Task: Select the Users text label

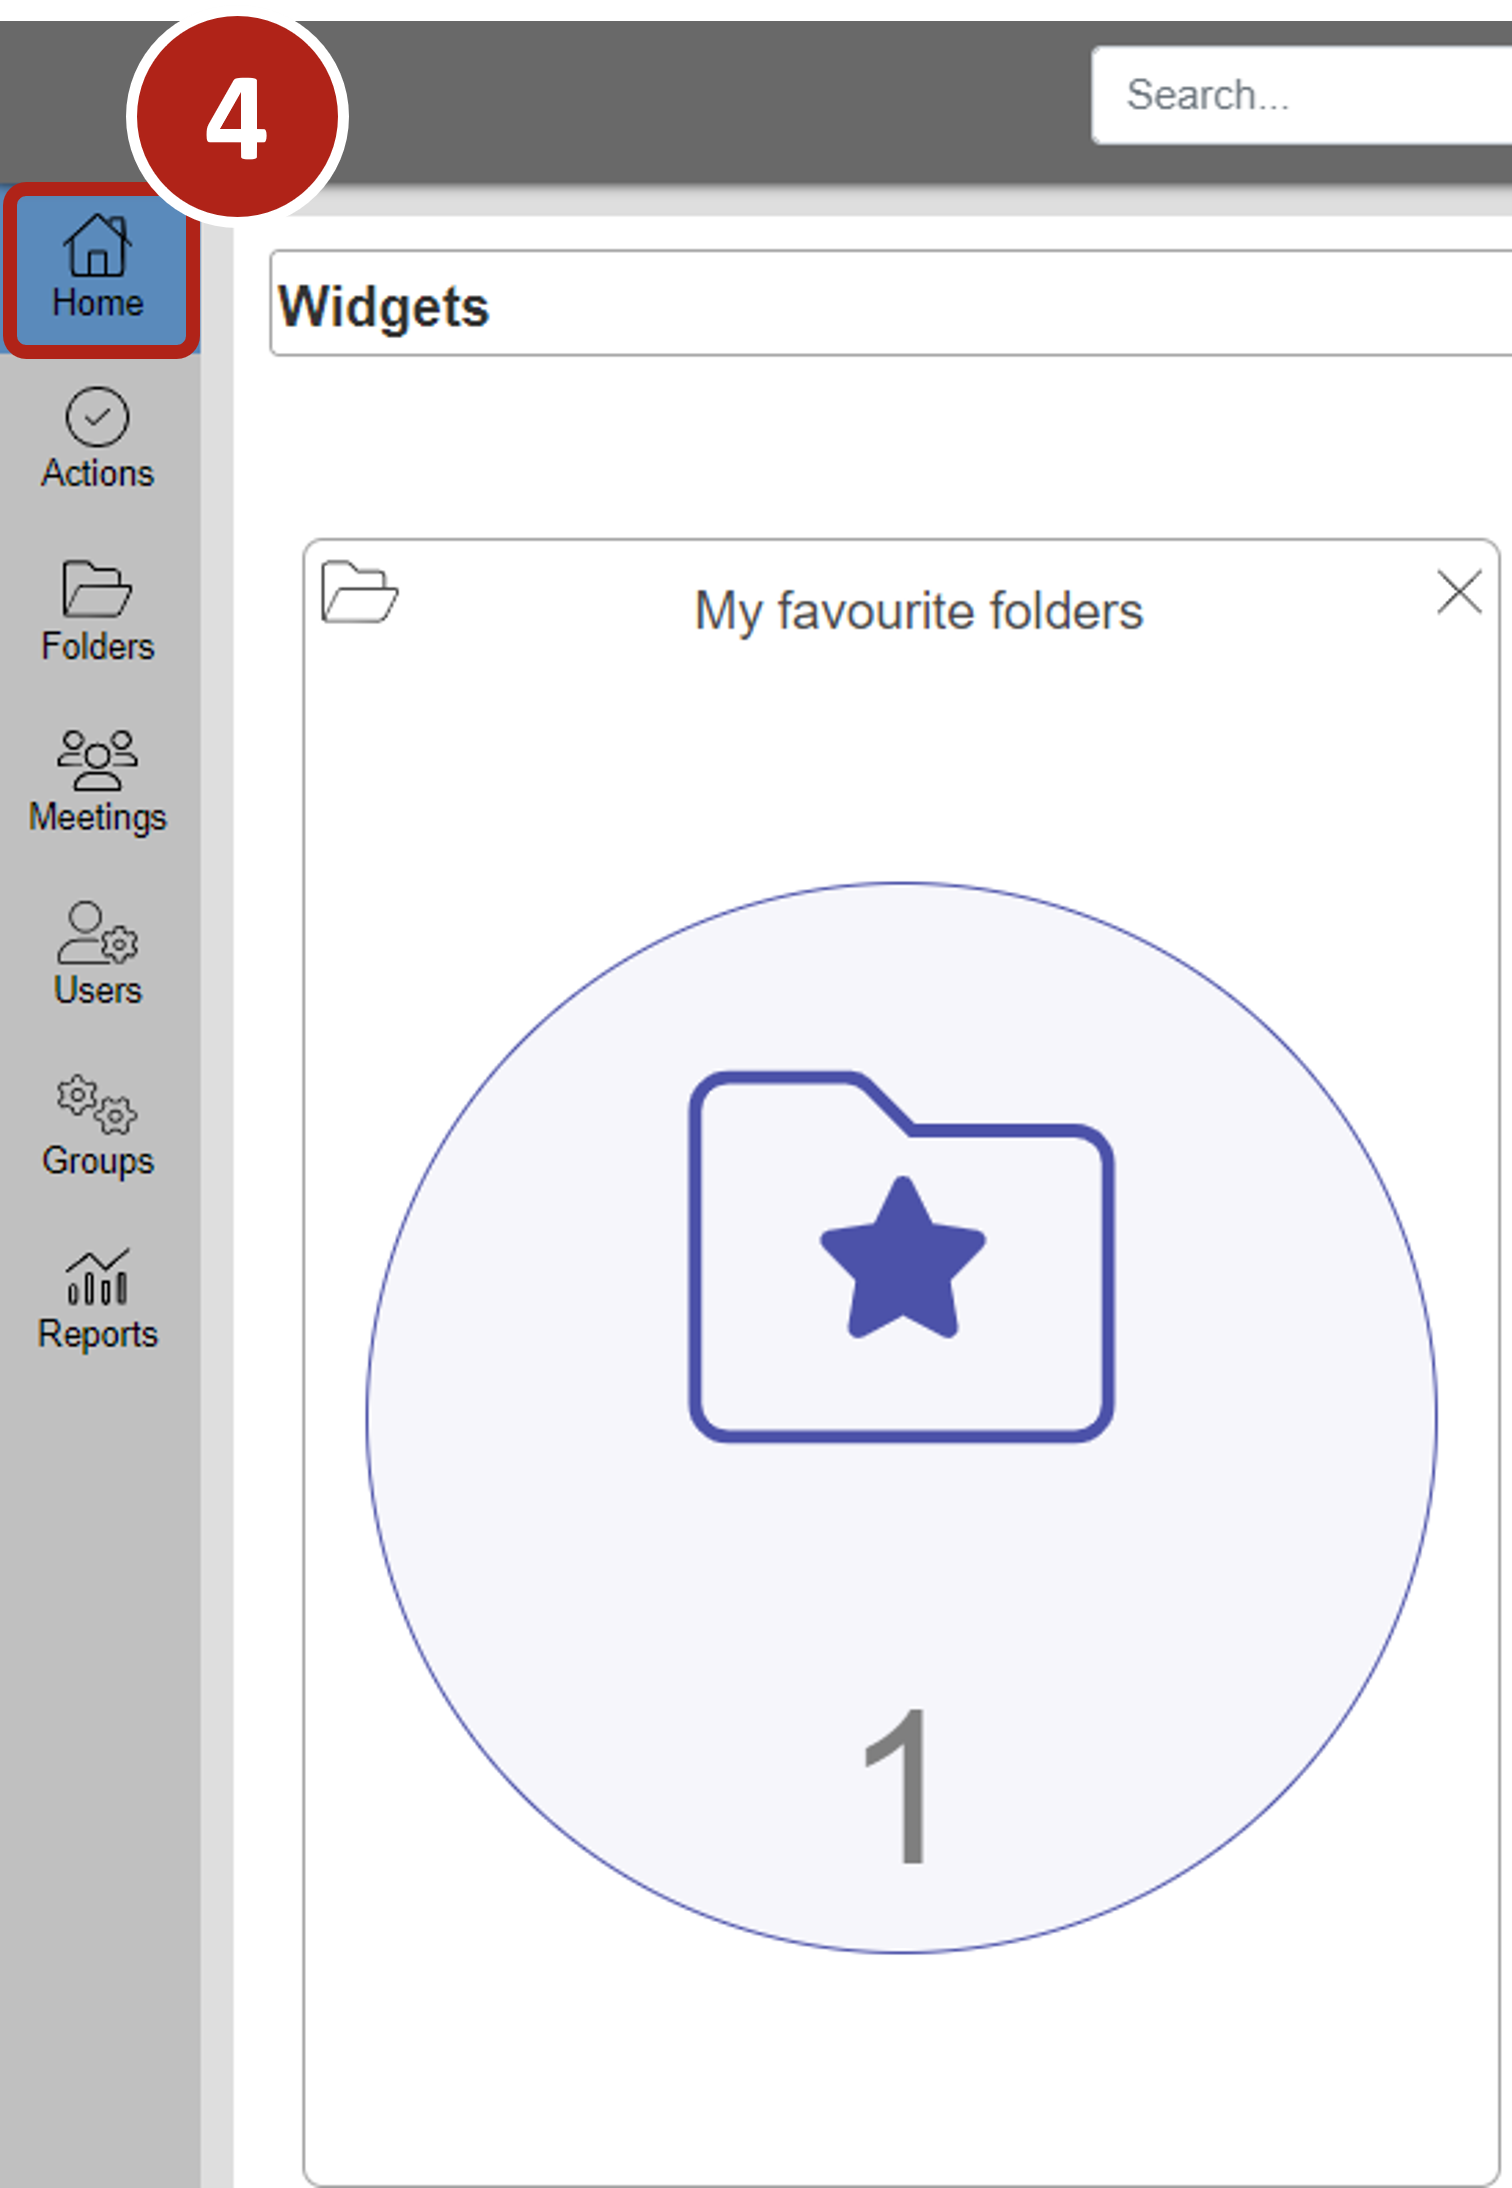Action: [97, 990]
